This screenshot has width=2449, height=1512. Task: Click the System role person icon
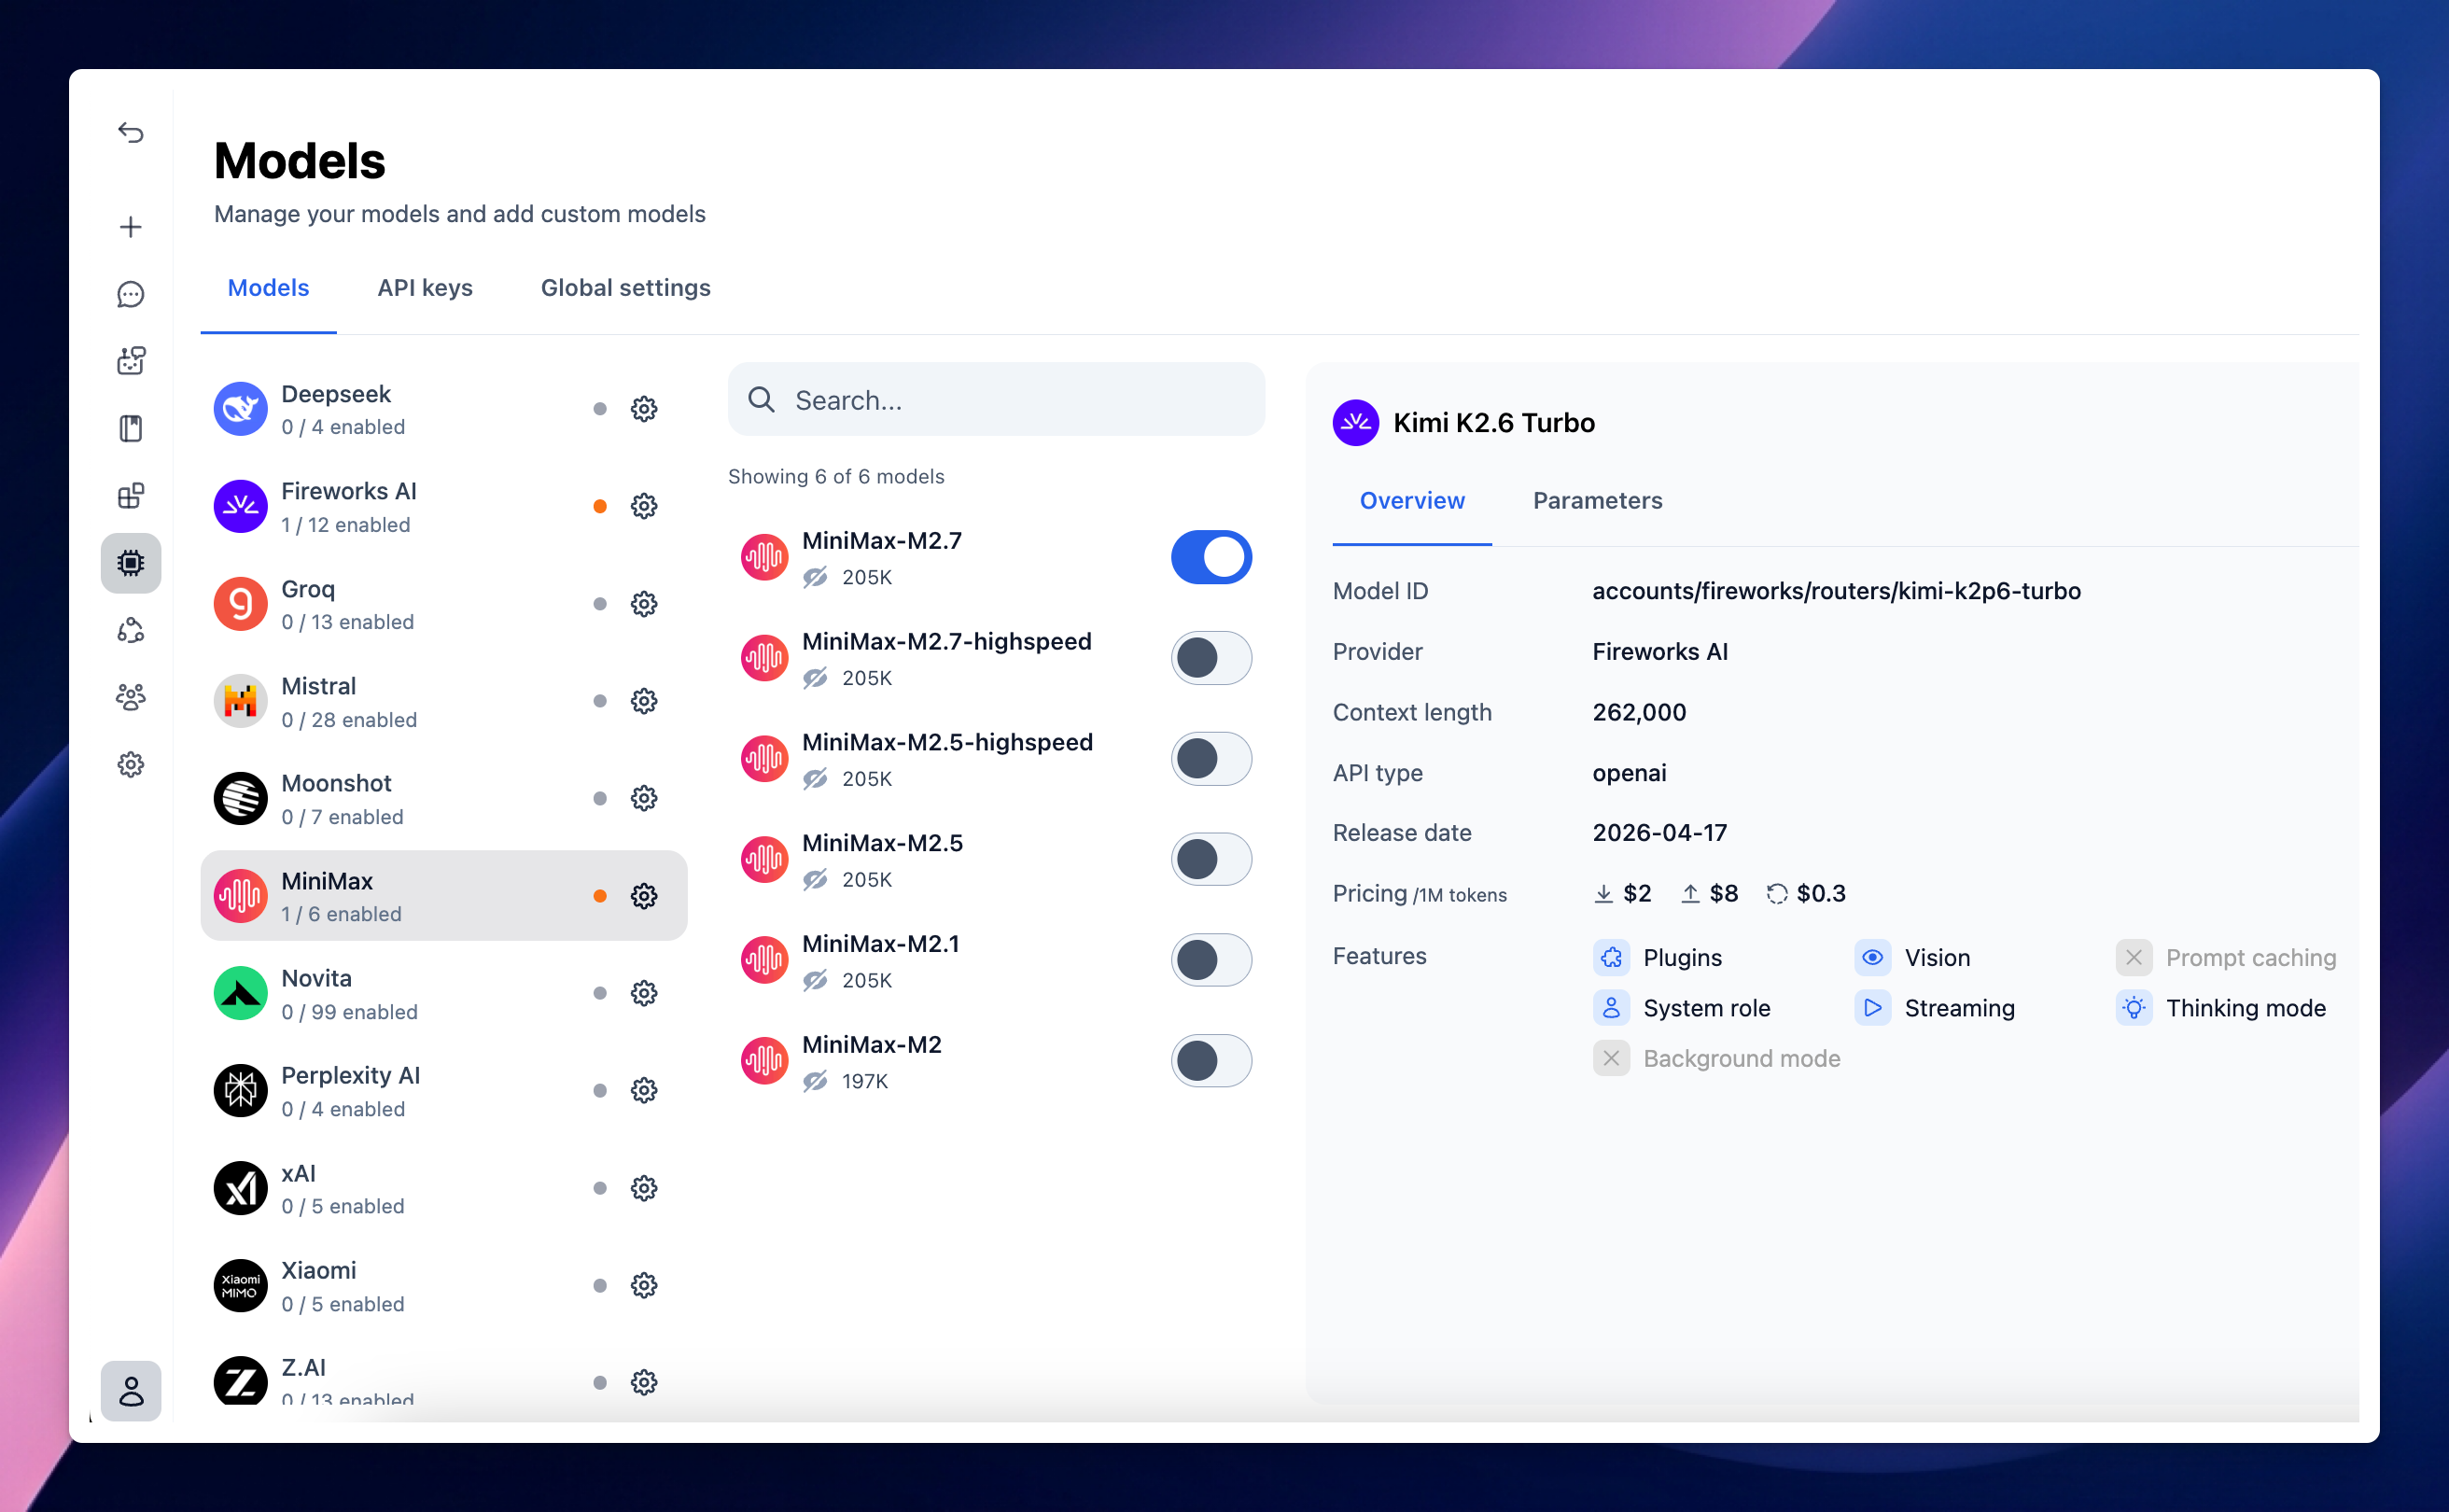(x=1611, y=1008)
